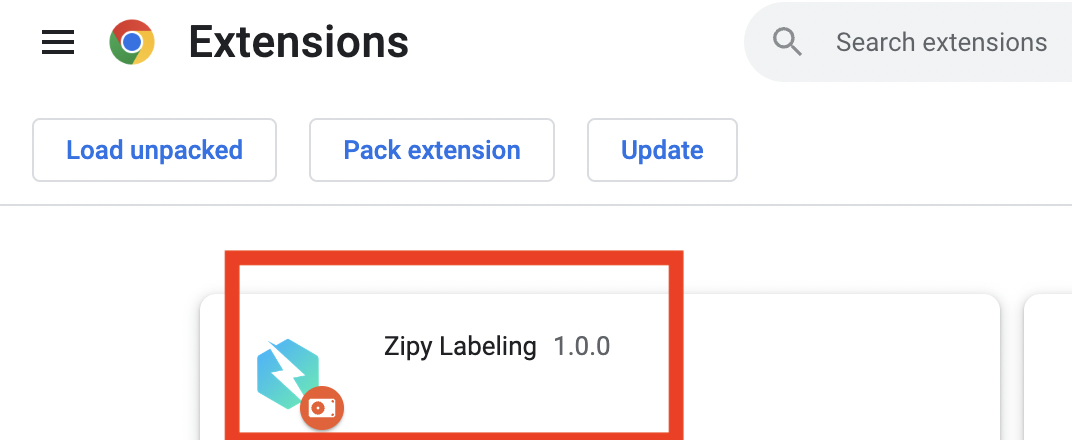Click the Chrome logo icon
Screen dimensions: 1072x440
(132, 42)
